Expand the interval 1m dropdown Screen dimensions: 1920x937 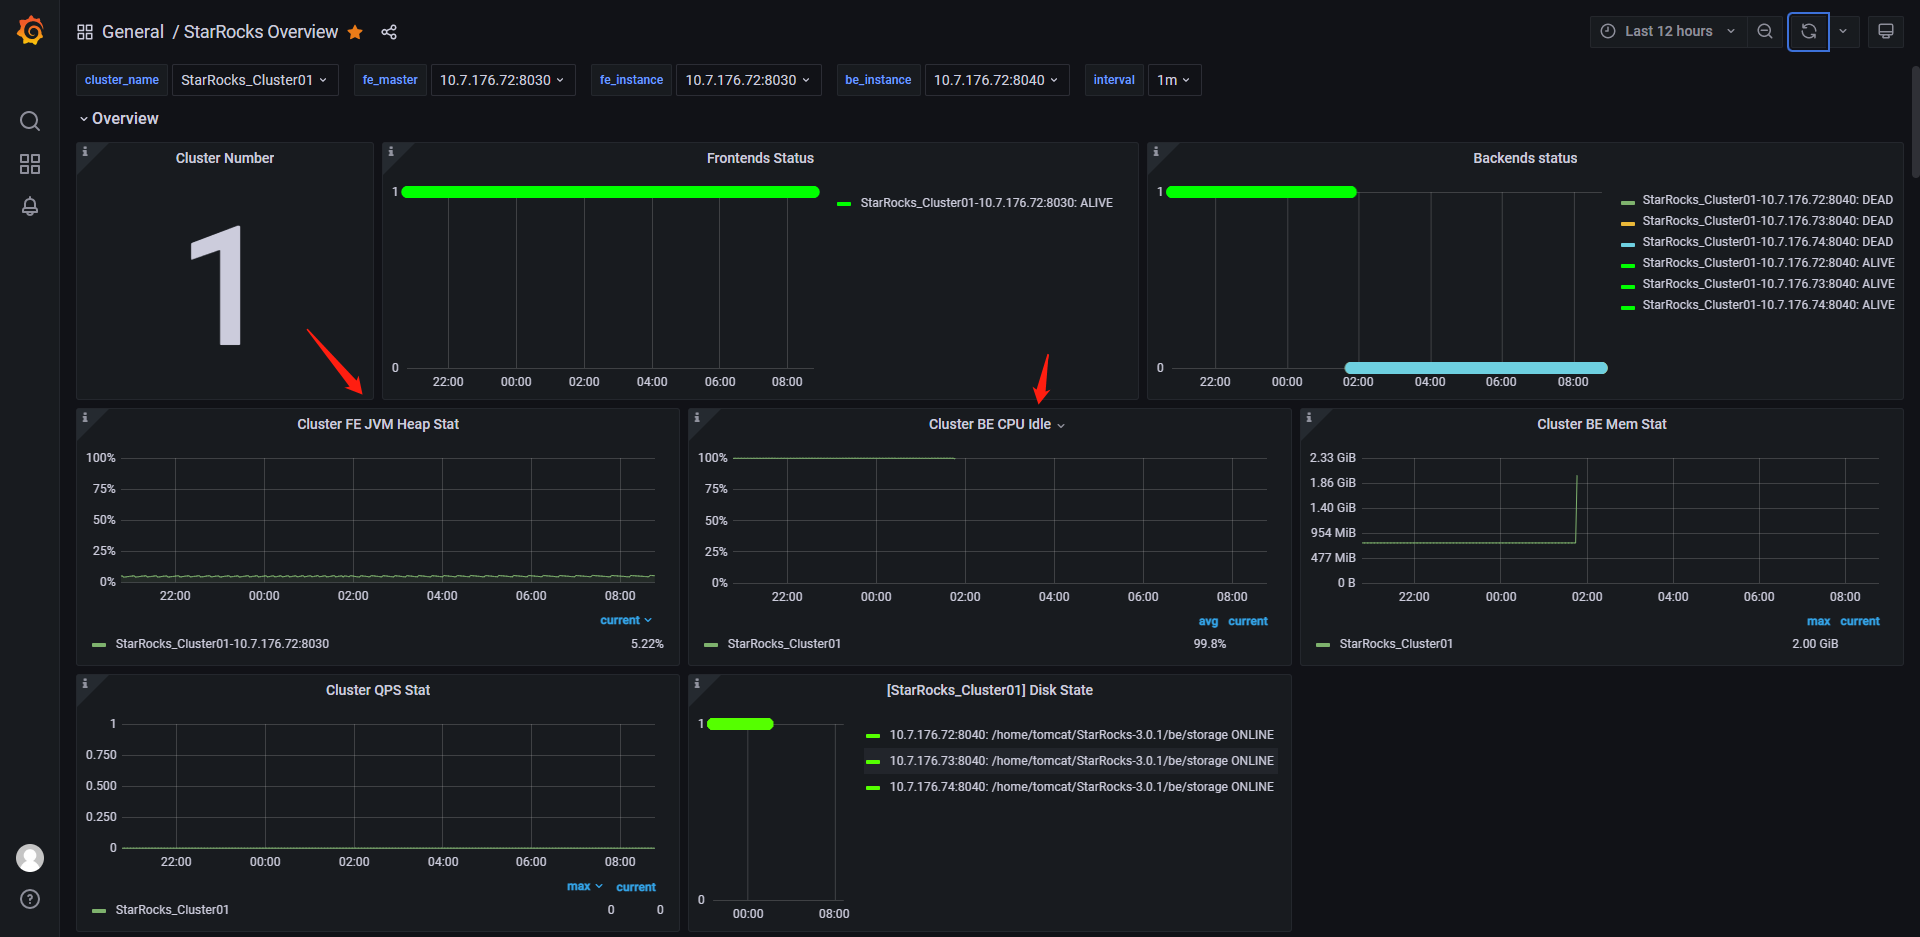click(1173, 80)
